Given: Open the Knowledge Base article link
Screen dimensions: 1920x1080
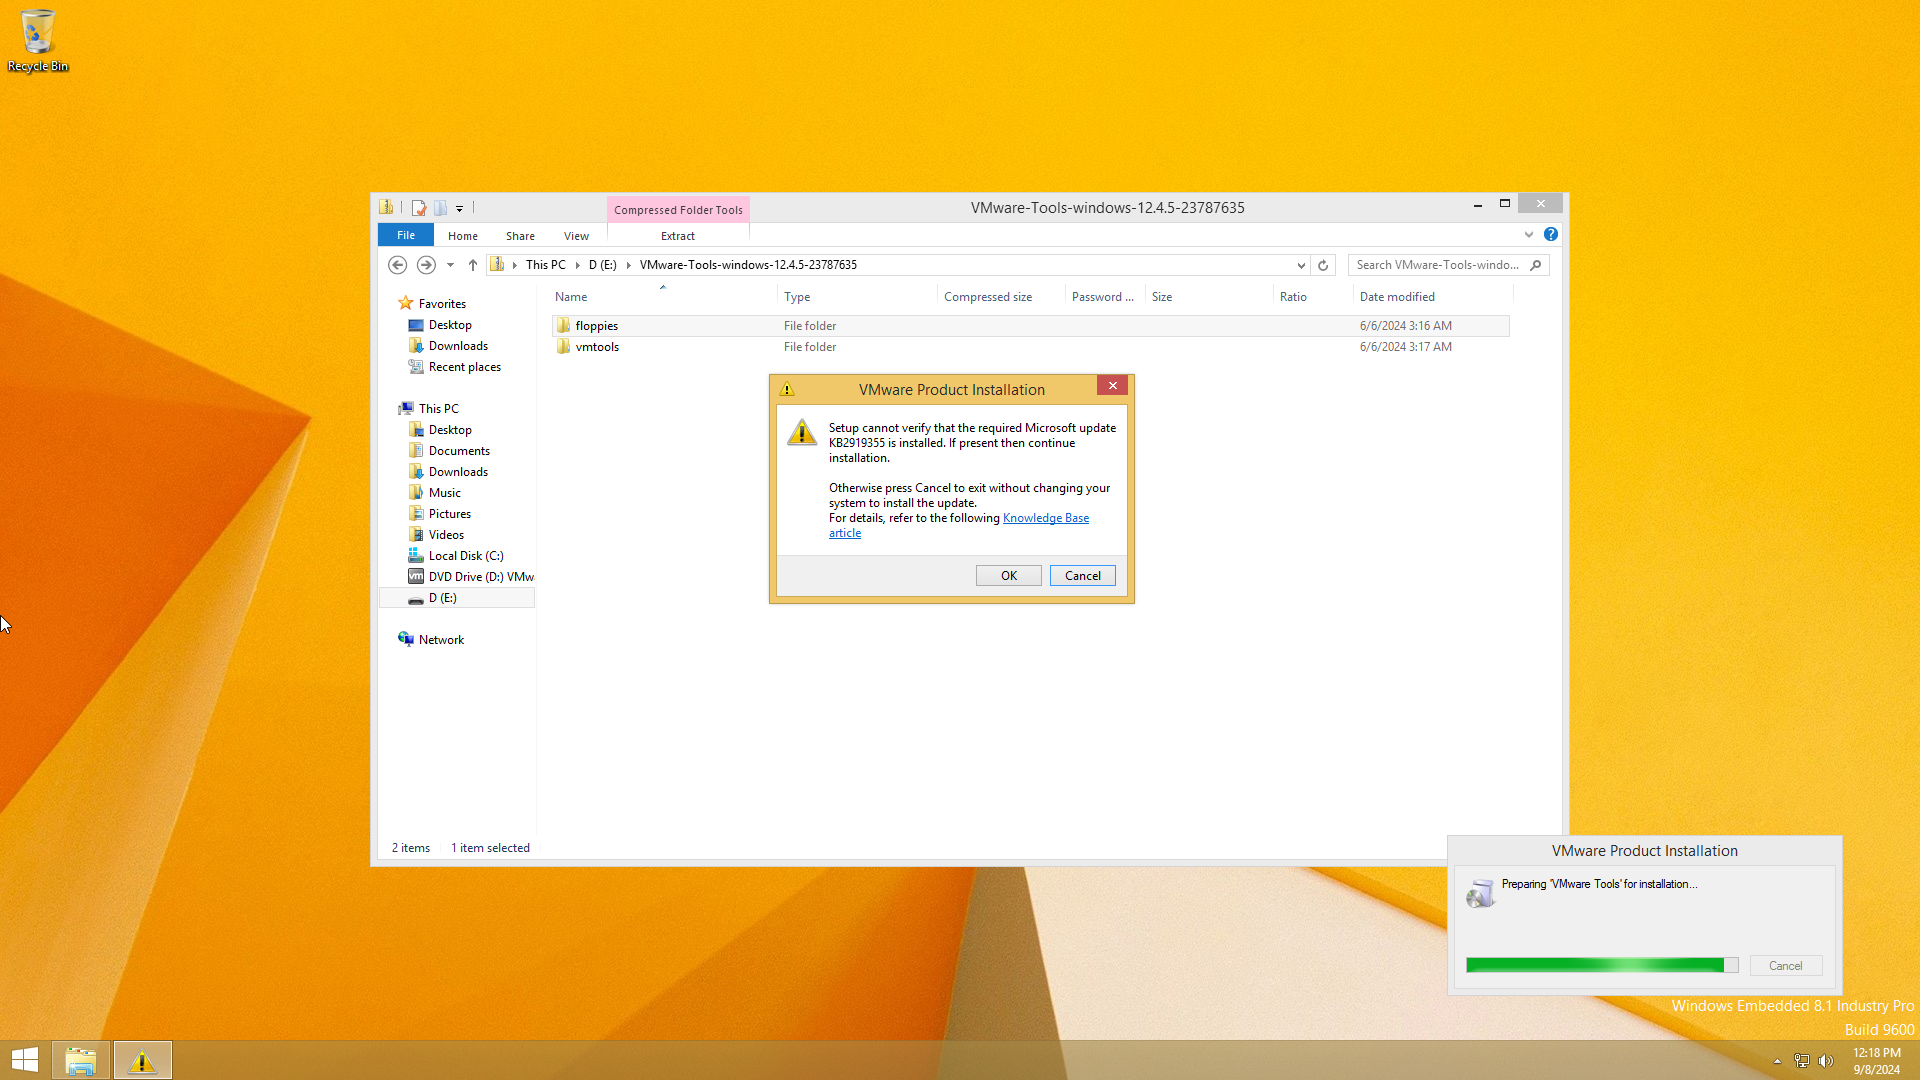Looking at the screenshot, I should (x=1045, y=518).
